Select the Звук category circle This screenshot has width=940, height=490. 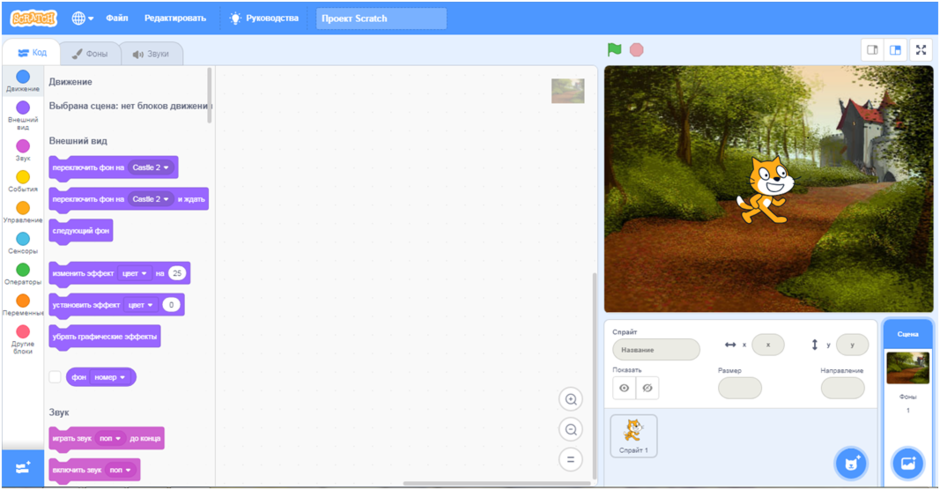point(23,146)
